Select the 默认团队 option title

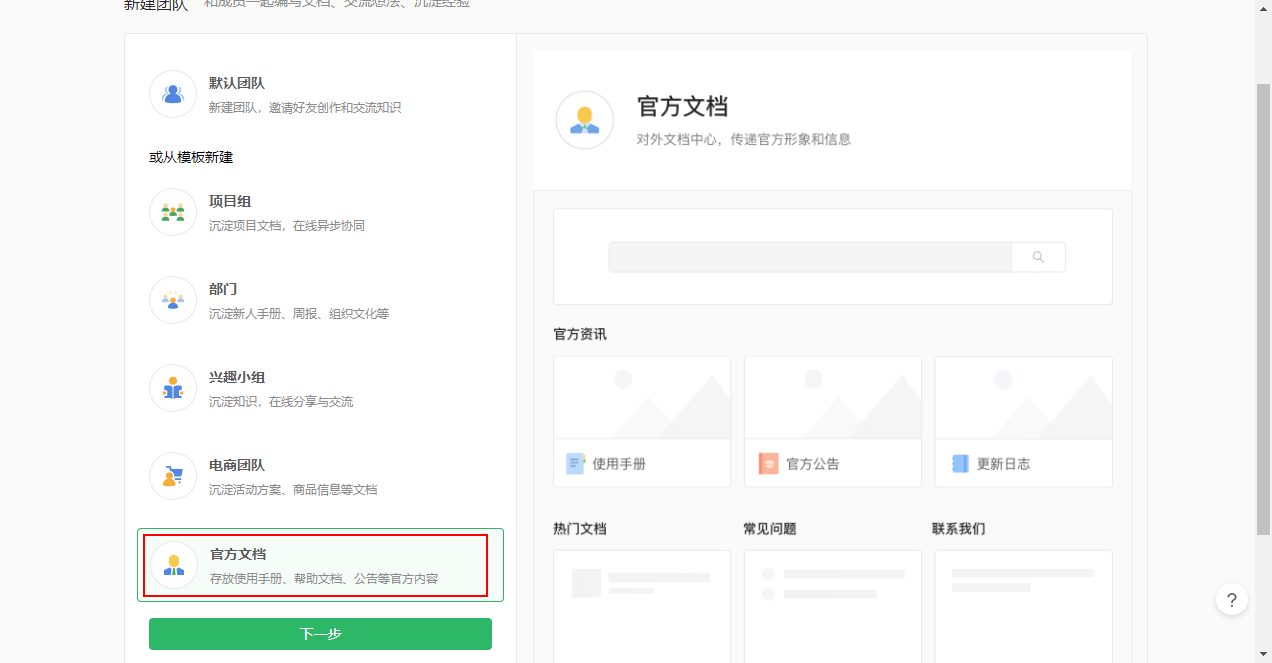pos(237,83)
